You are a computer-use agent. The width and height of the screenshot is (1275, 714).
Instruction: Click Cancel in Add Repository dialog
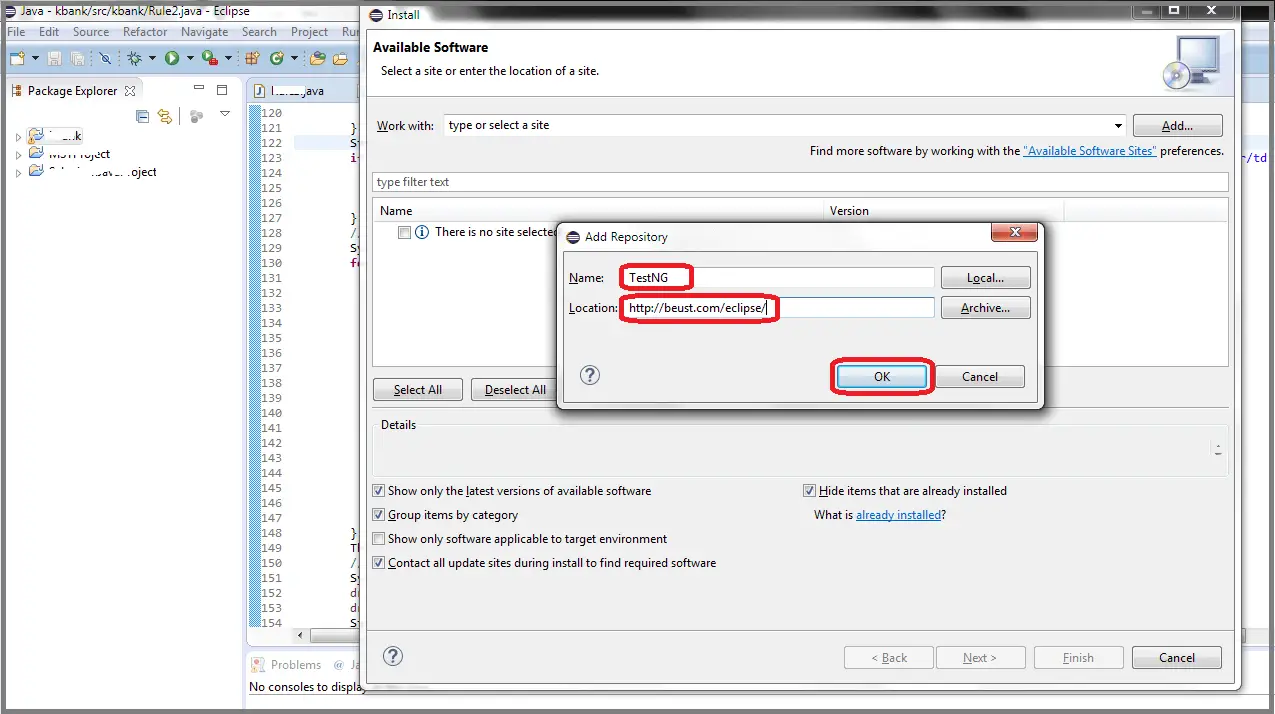(x=980, y=377)
